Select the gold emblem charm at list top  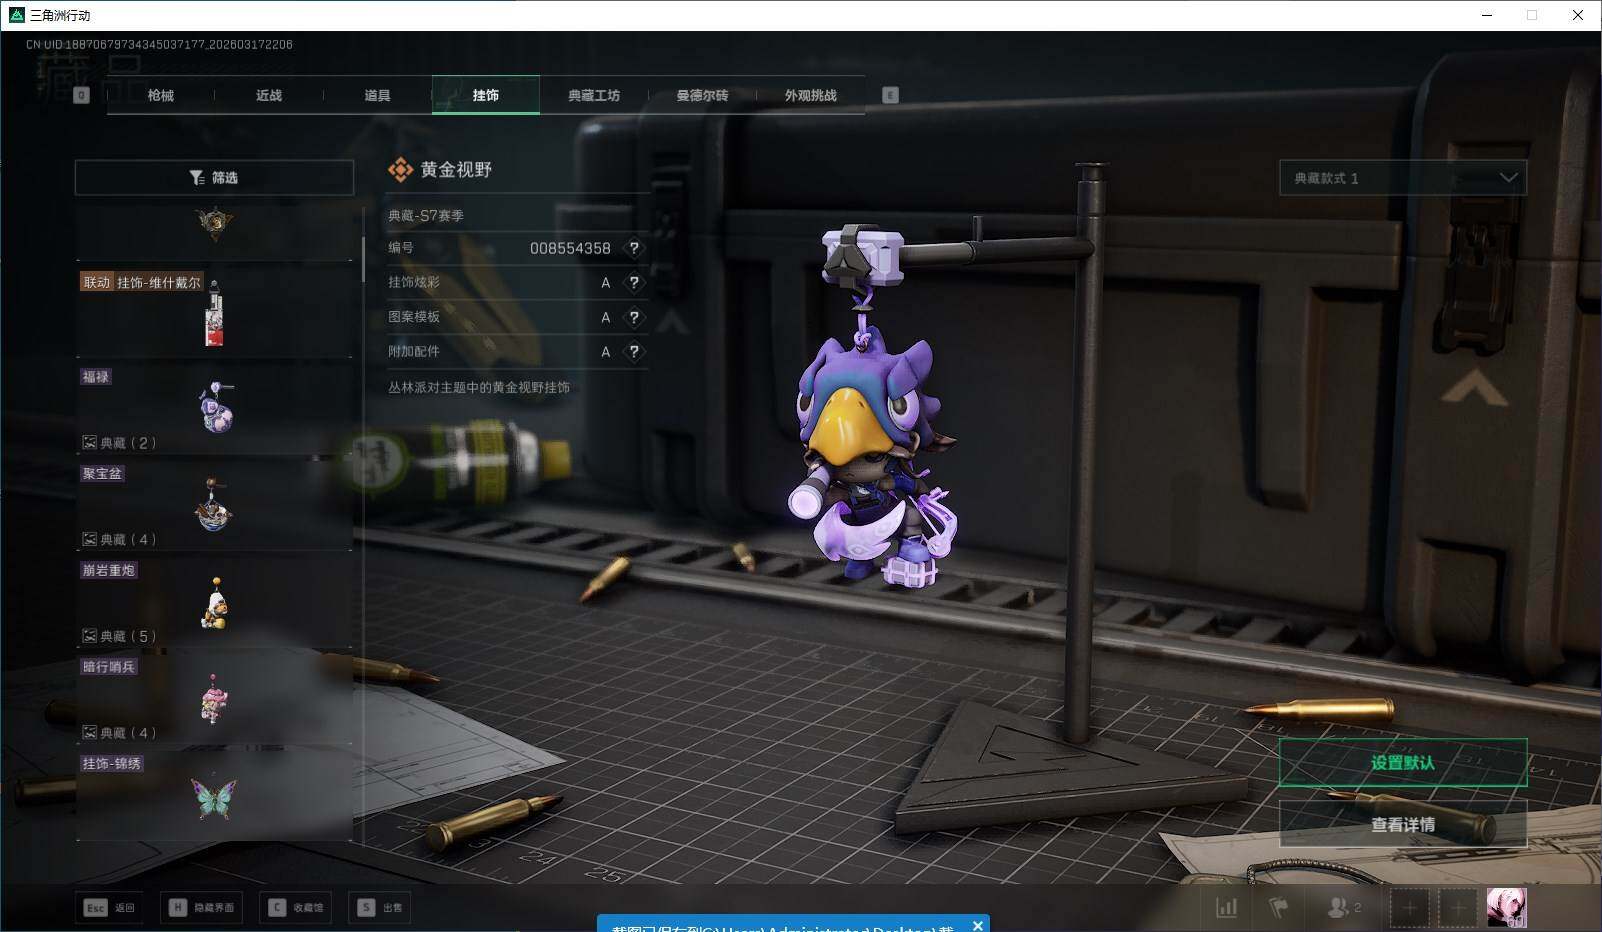tap(214, 227)
